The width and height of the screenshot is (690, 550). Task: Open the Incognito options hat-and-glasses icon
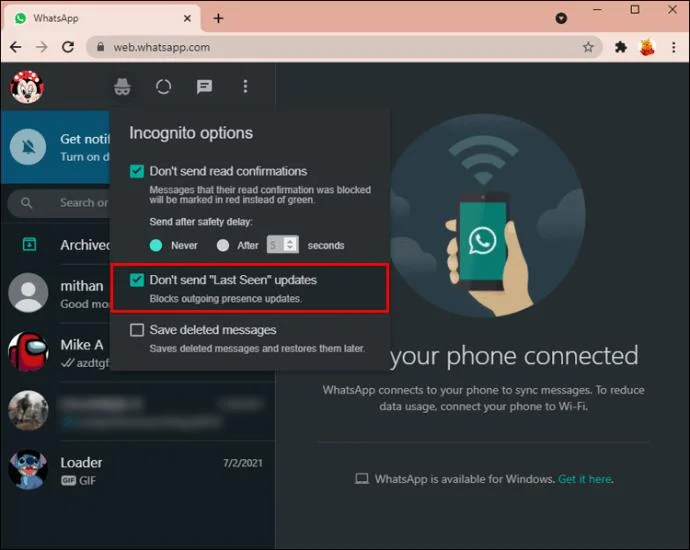click(122, 86)
